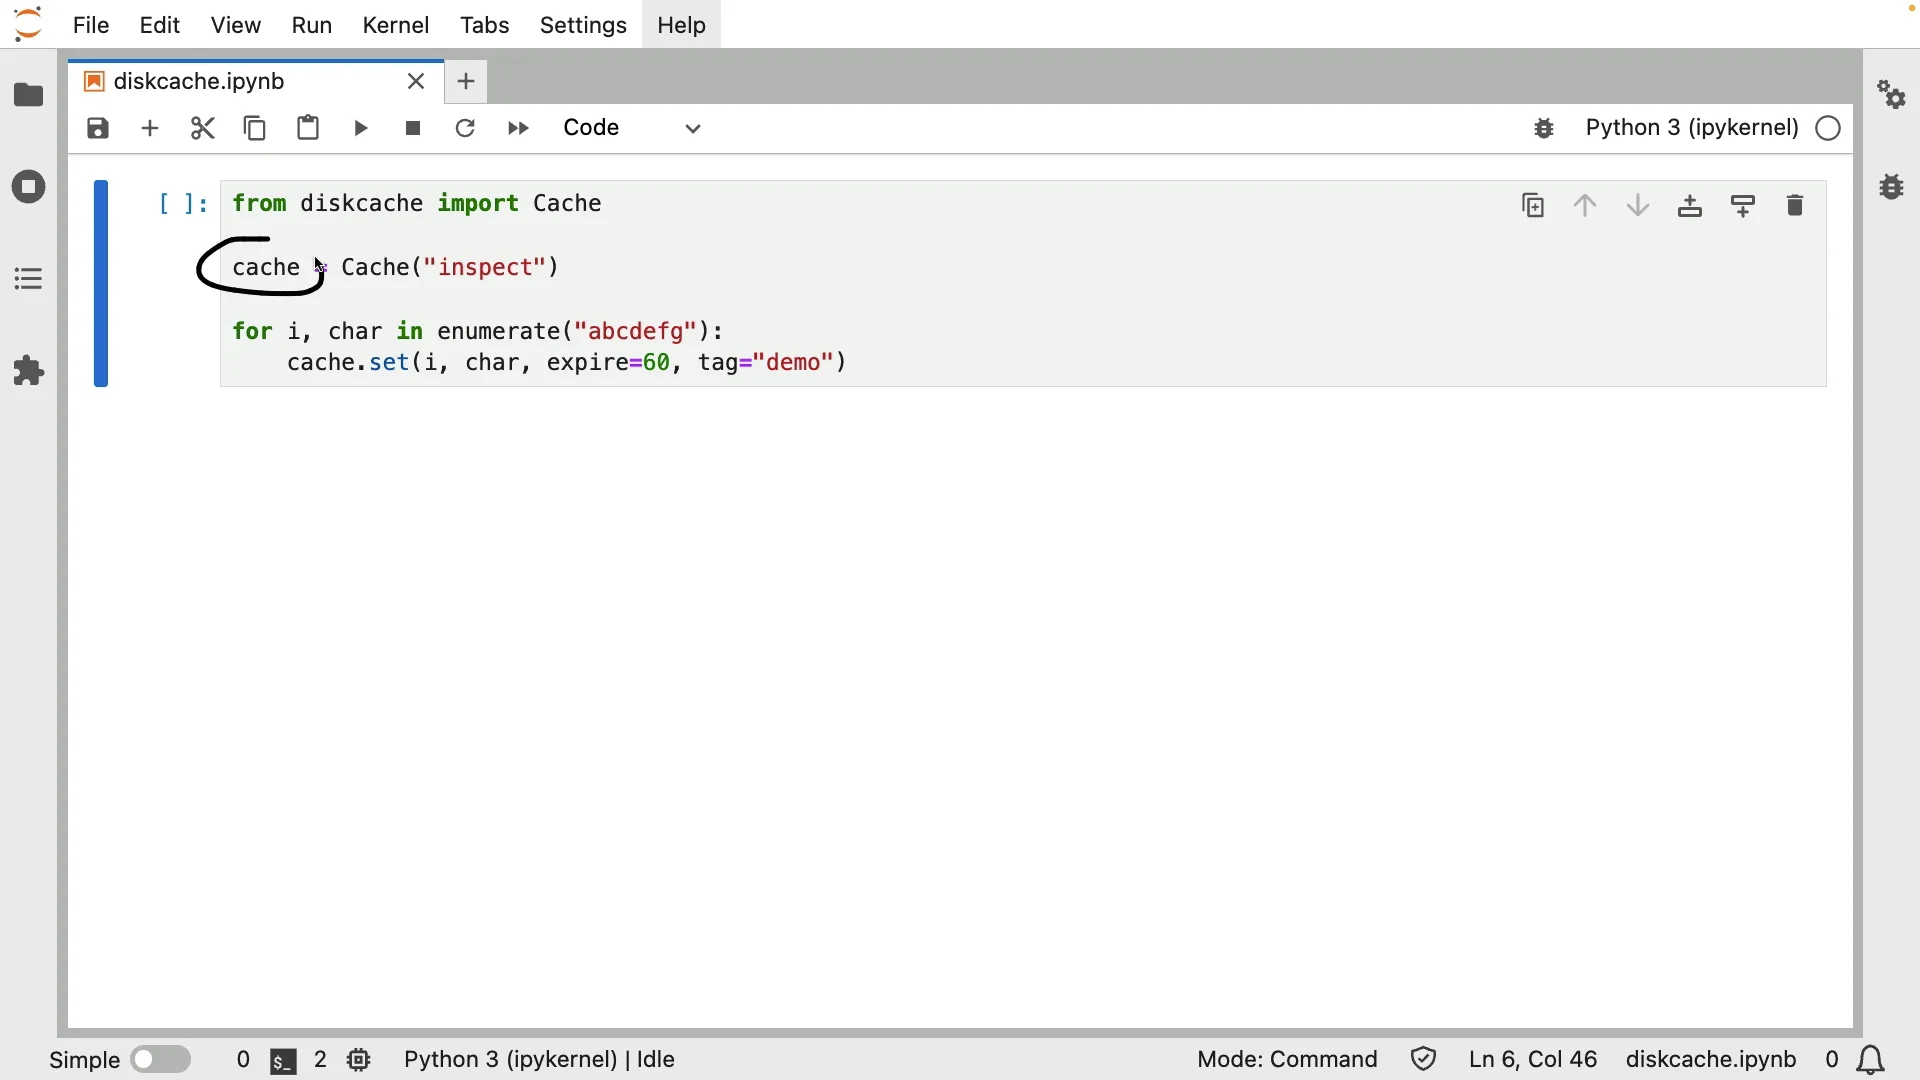Toggle Simple interface mode switch

pos(161,1060)
